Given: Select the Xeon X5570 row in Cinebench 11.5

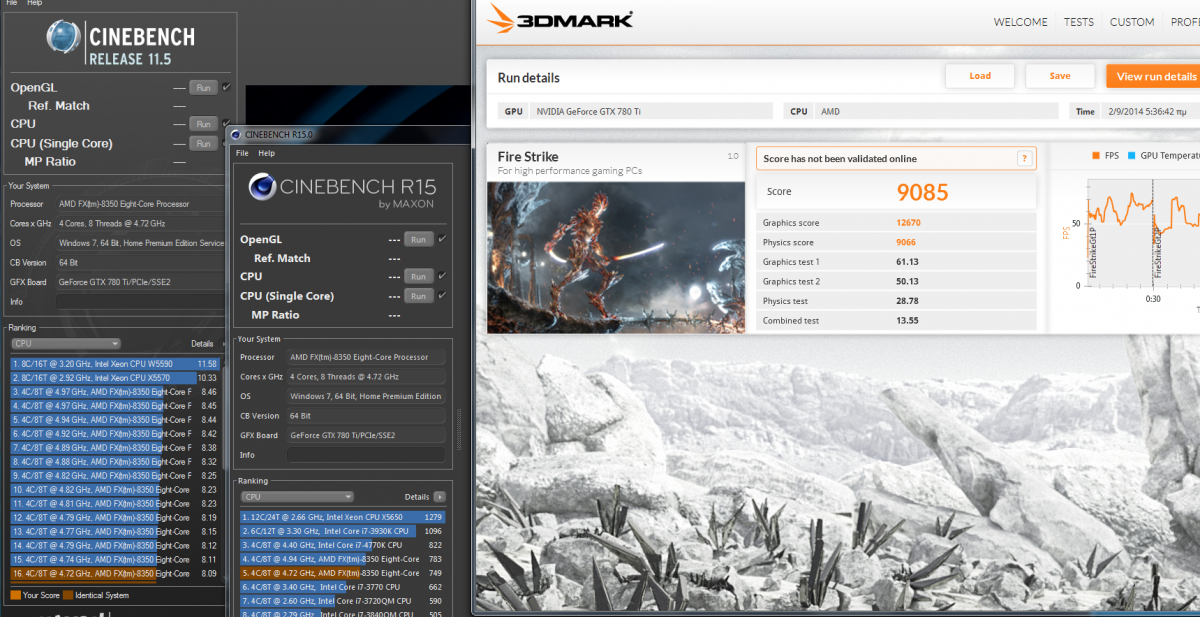Looking at the screenshot, I should pos(115,378).
